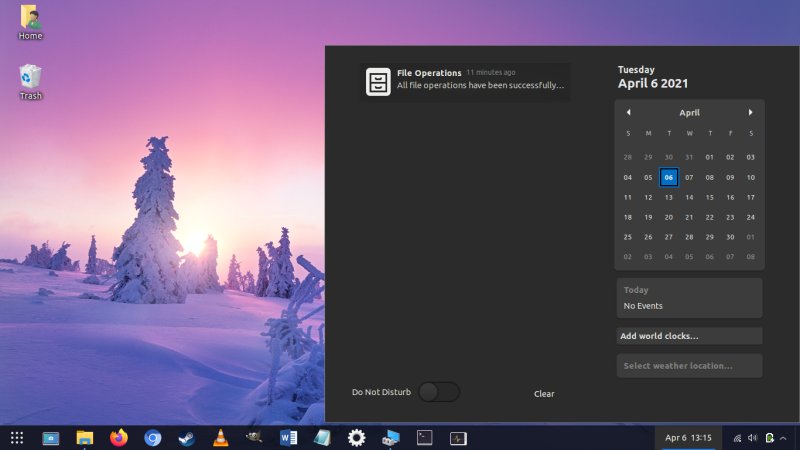Viewport: 800px width, 450px height.
Task: Launch Firefox from the taskbar
Action: (x=119, y=438)
